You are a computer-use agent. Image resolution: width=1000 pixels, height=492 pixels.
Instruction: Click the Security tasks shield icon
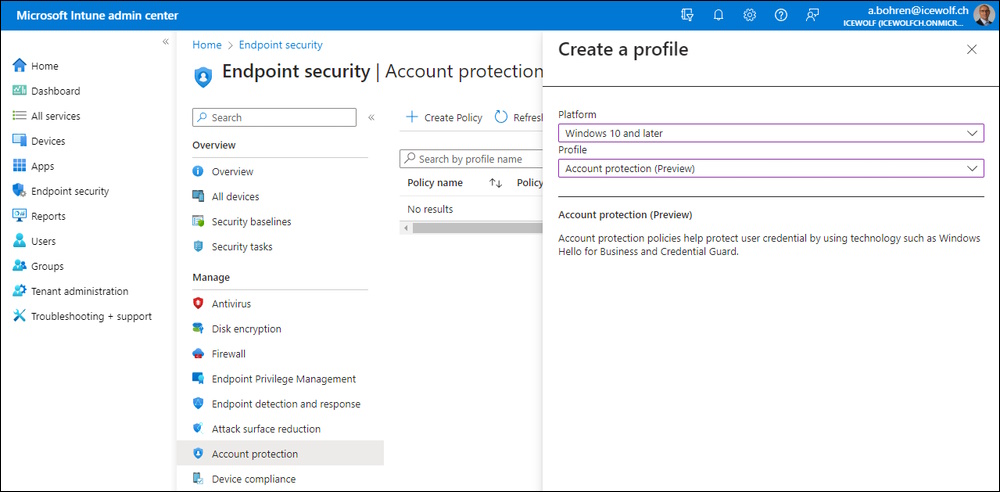(198, 246)
